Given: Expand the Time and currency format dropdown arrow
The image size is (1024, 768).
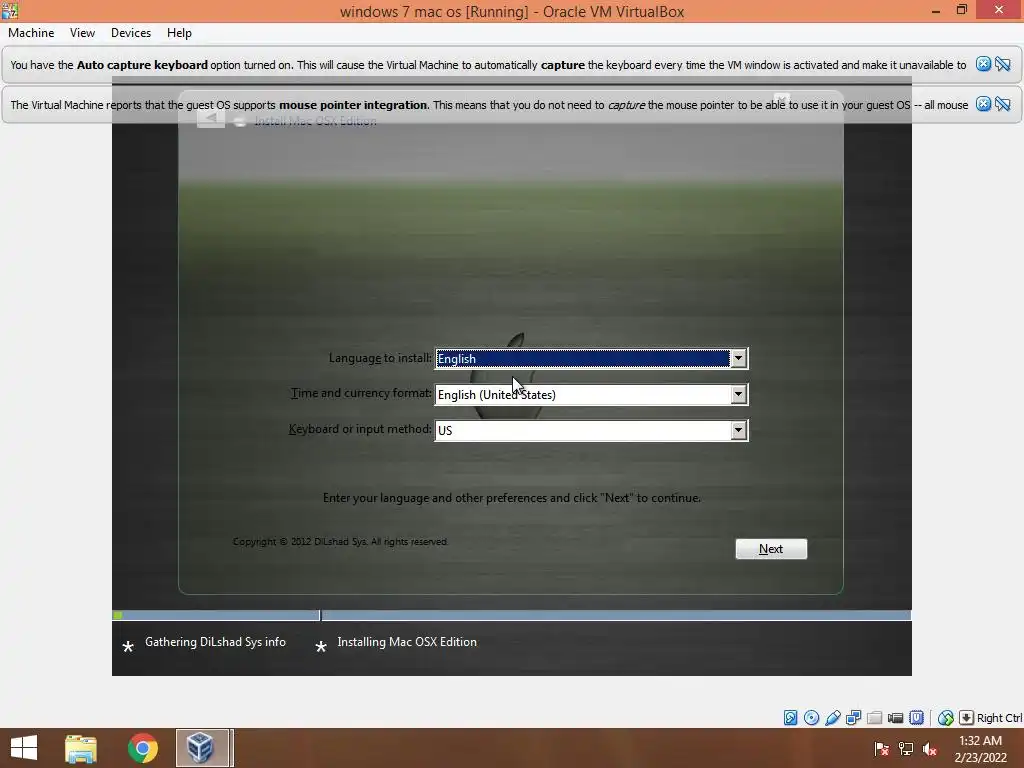Looking at the screenshot, I should pos(738,394).
